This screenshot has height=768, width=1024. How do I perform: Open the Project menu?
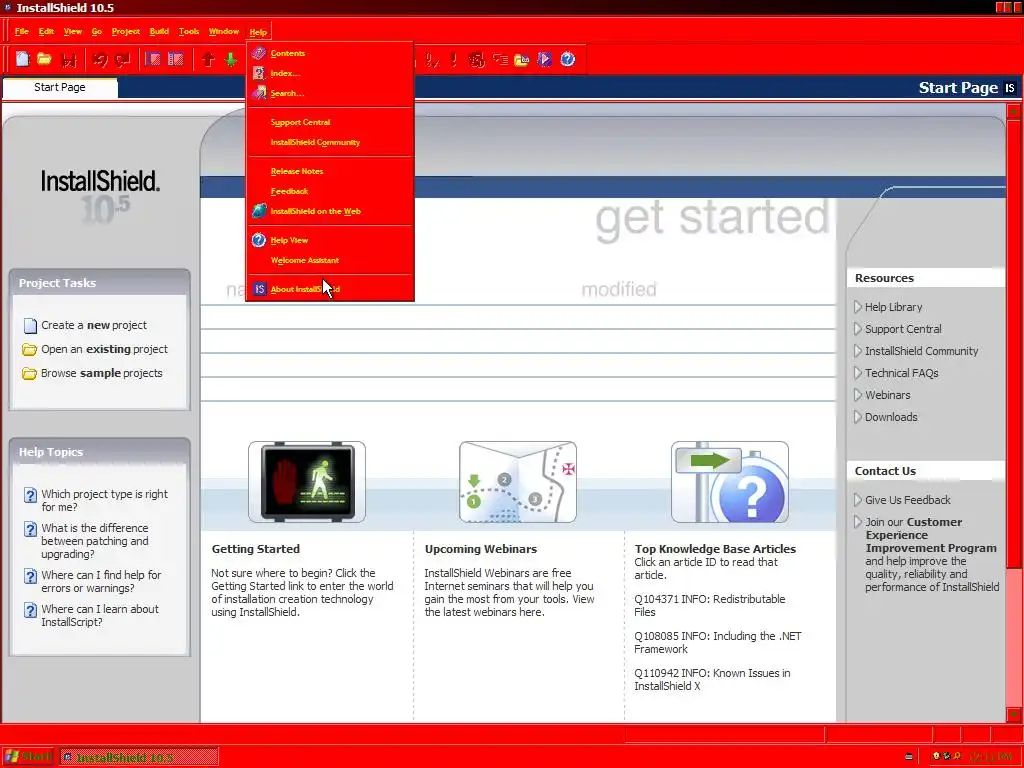[x=125, y=31]
